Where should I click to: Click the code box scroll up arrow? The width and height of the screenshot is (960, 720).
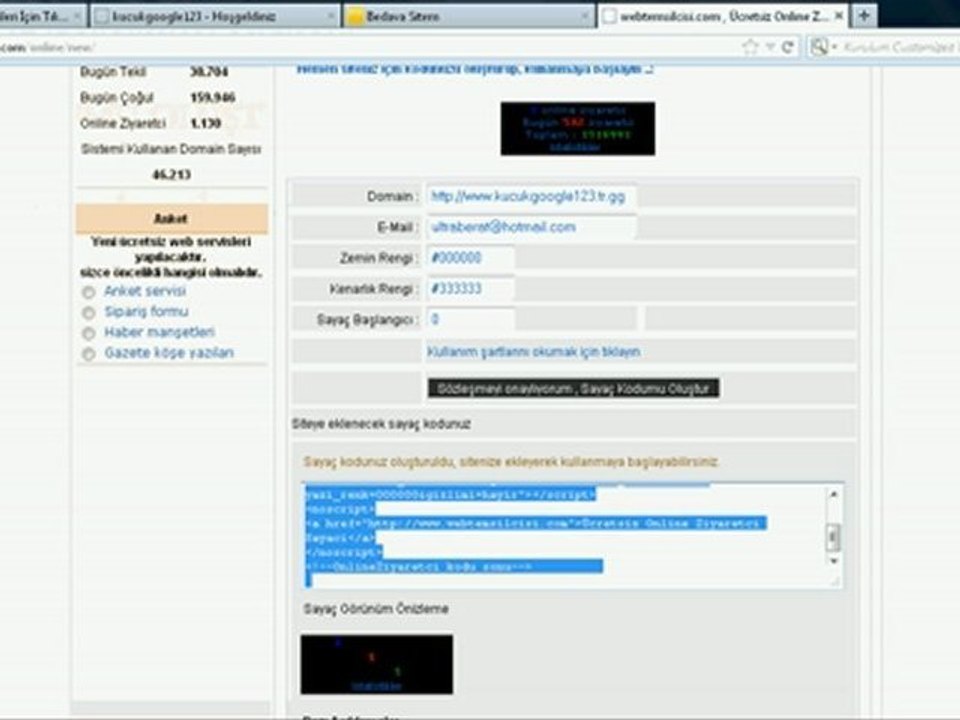[833, 493]
